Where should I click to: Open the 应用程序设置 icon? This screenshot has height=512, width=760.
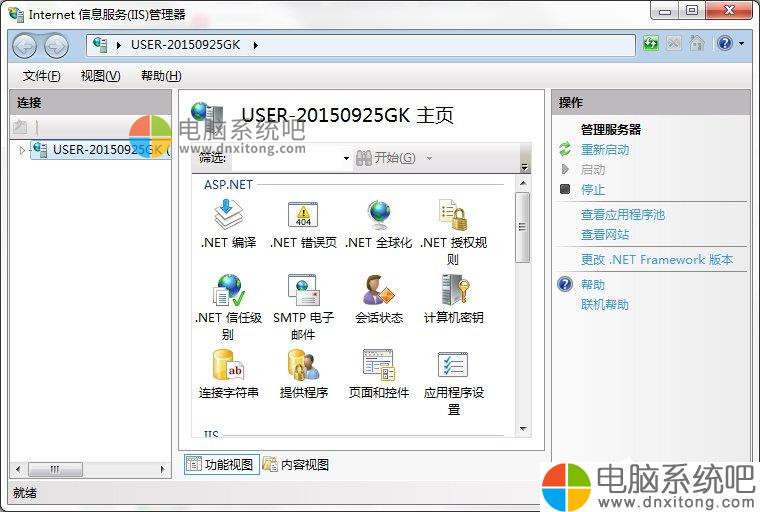tap(453, 365)
